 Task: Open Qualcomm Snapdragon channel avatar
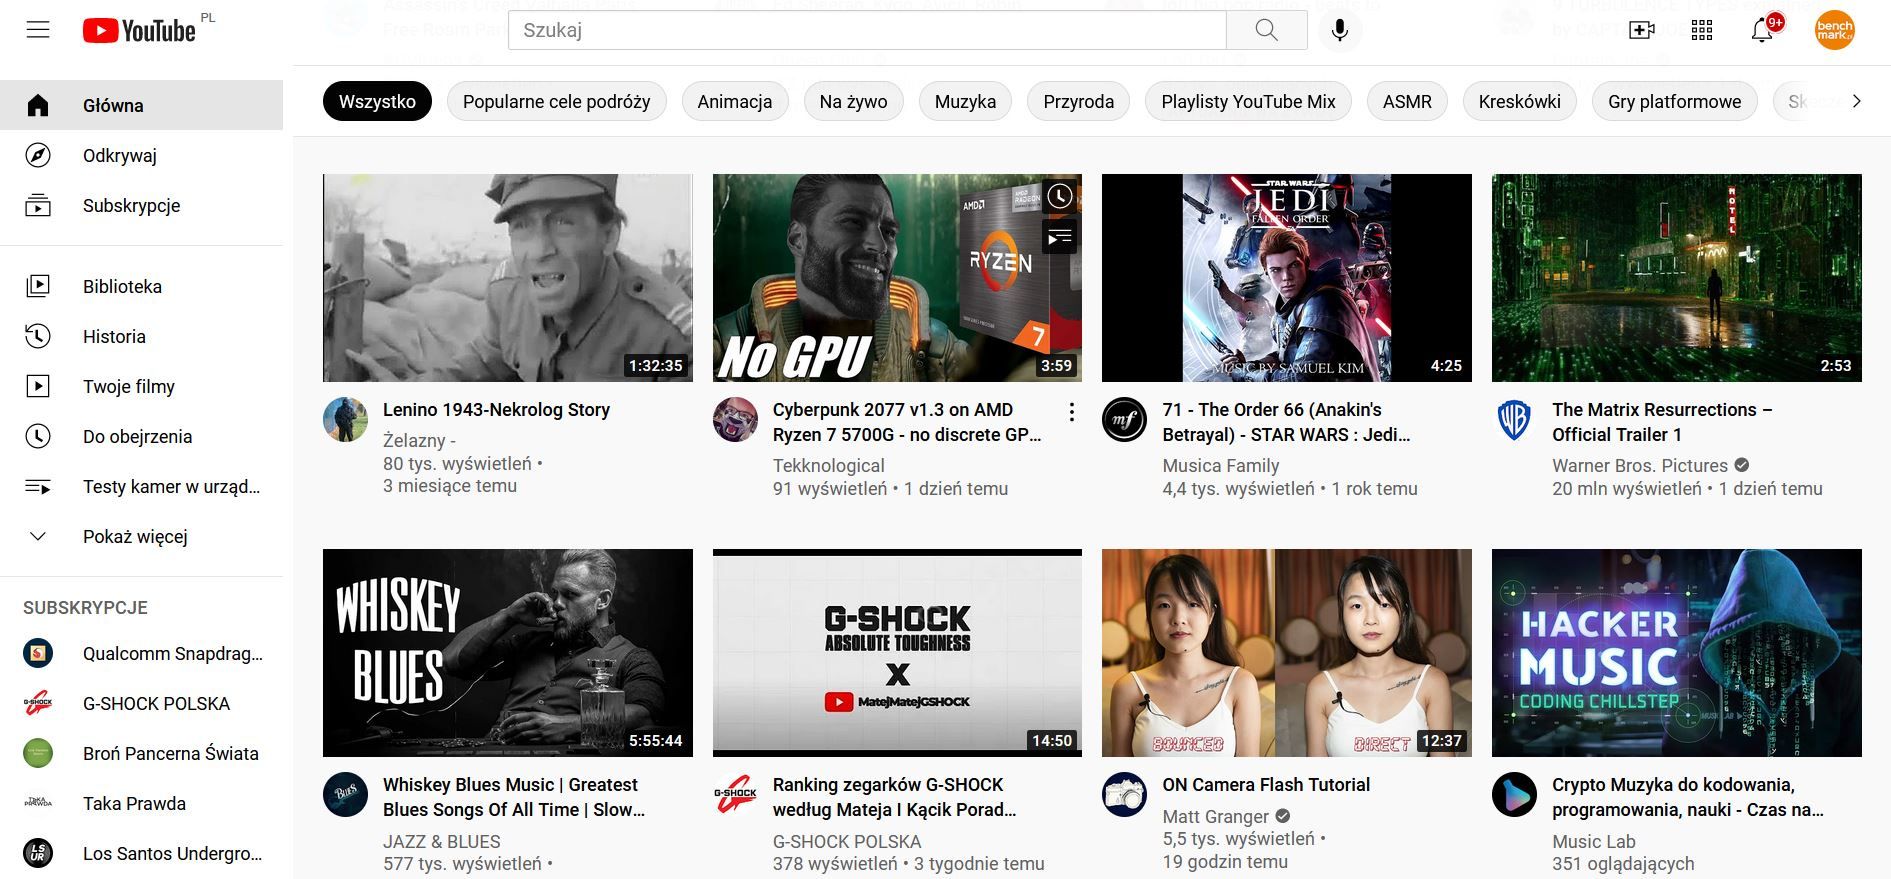pyautogui.click(x=38, y=653)
